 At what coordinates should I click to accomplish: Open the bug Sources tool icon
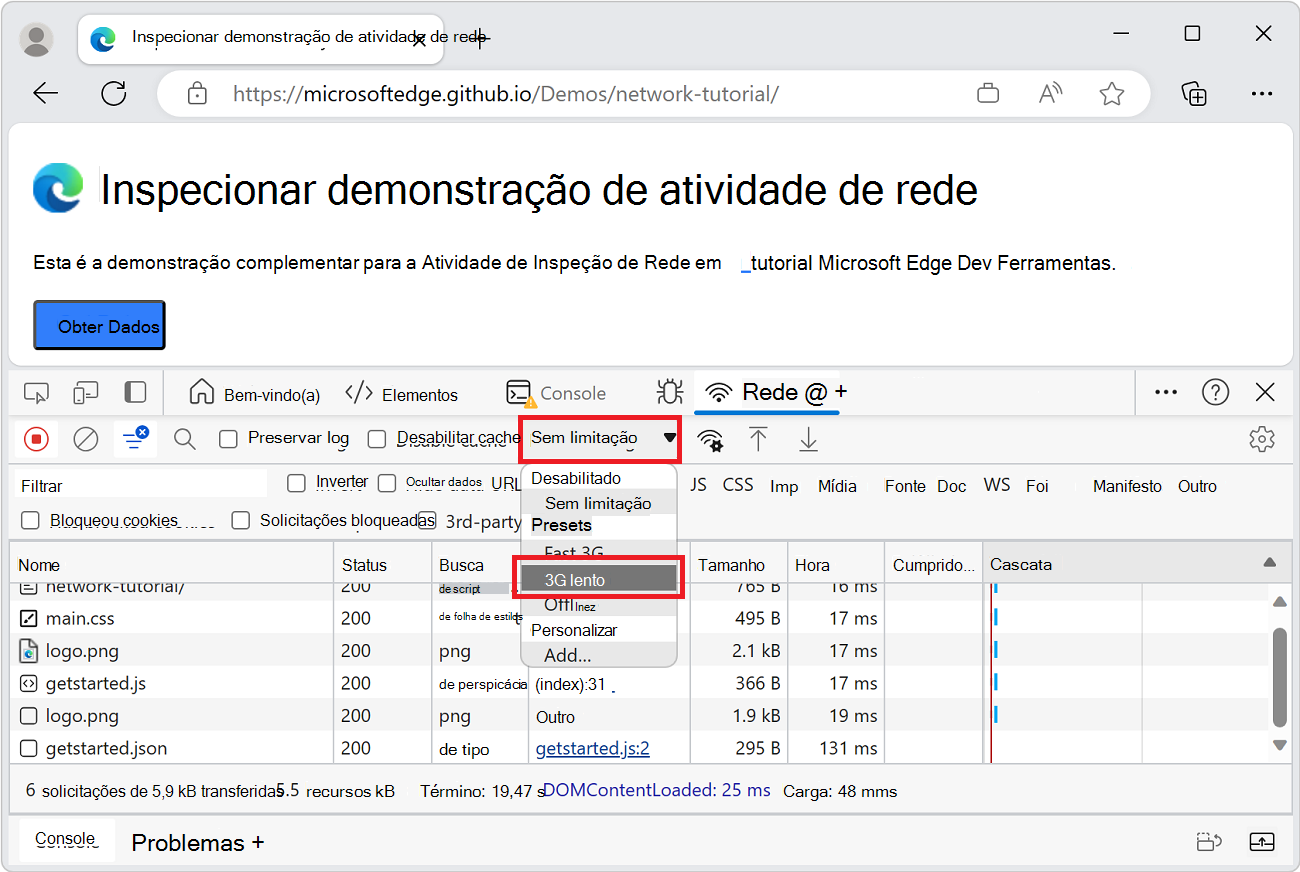[x=669, y=392]
